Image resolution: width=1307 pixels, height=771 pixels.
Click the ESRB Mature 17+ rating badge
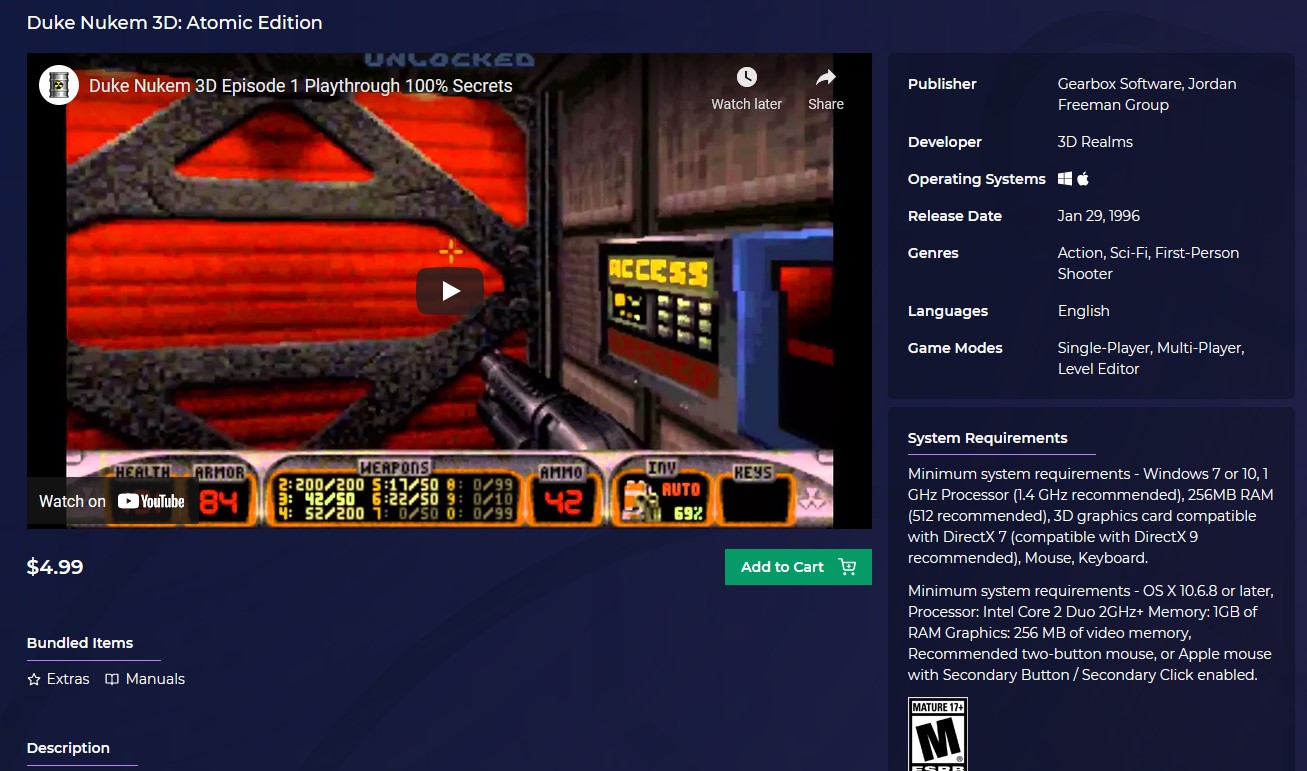pyautogui.click(x=938, y=735)
